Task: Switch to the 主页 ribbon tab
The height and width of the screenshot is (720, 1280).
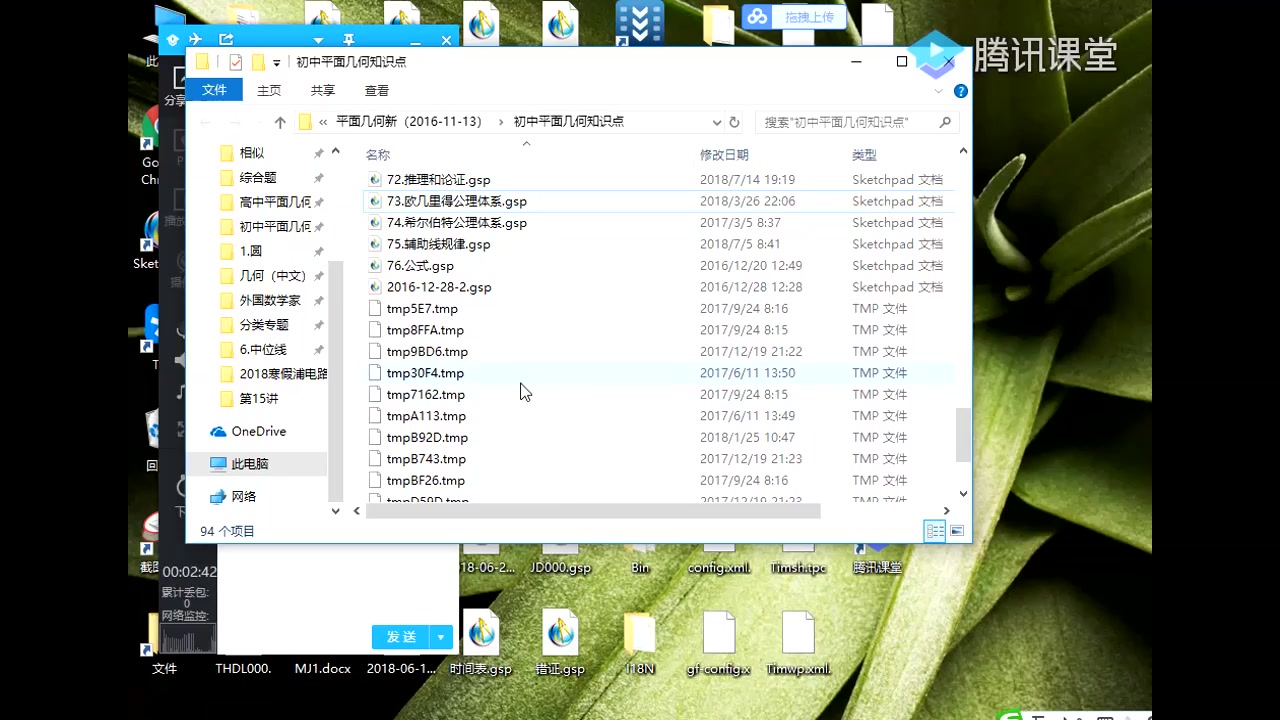Action: pyautogui.click(x=269, y=90)
